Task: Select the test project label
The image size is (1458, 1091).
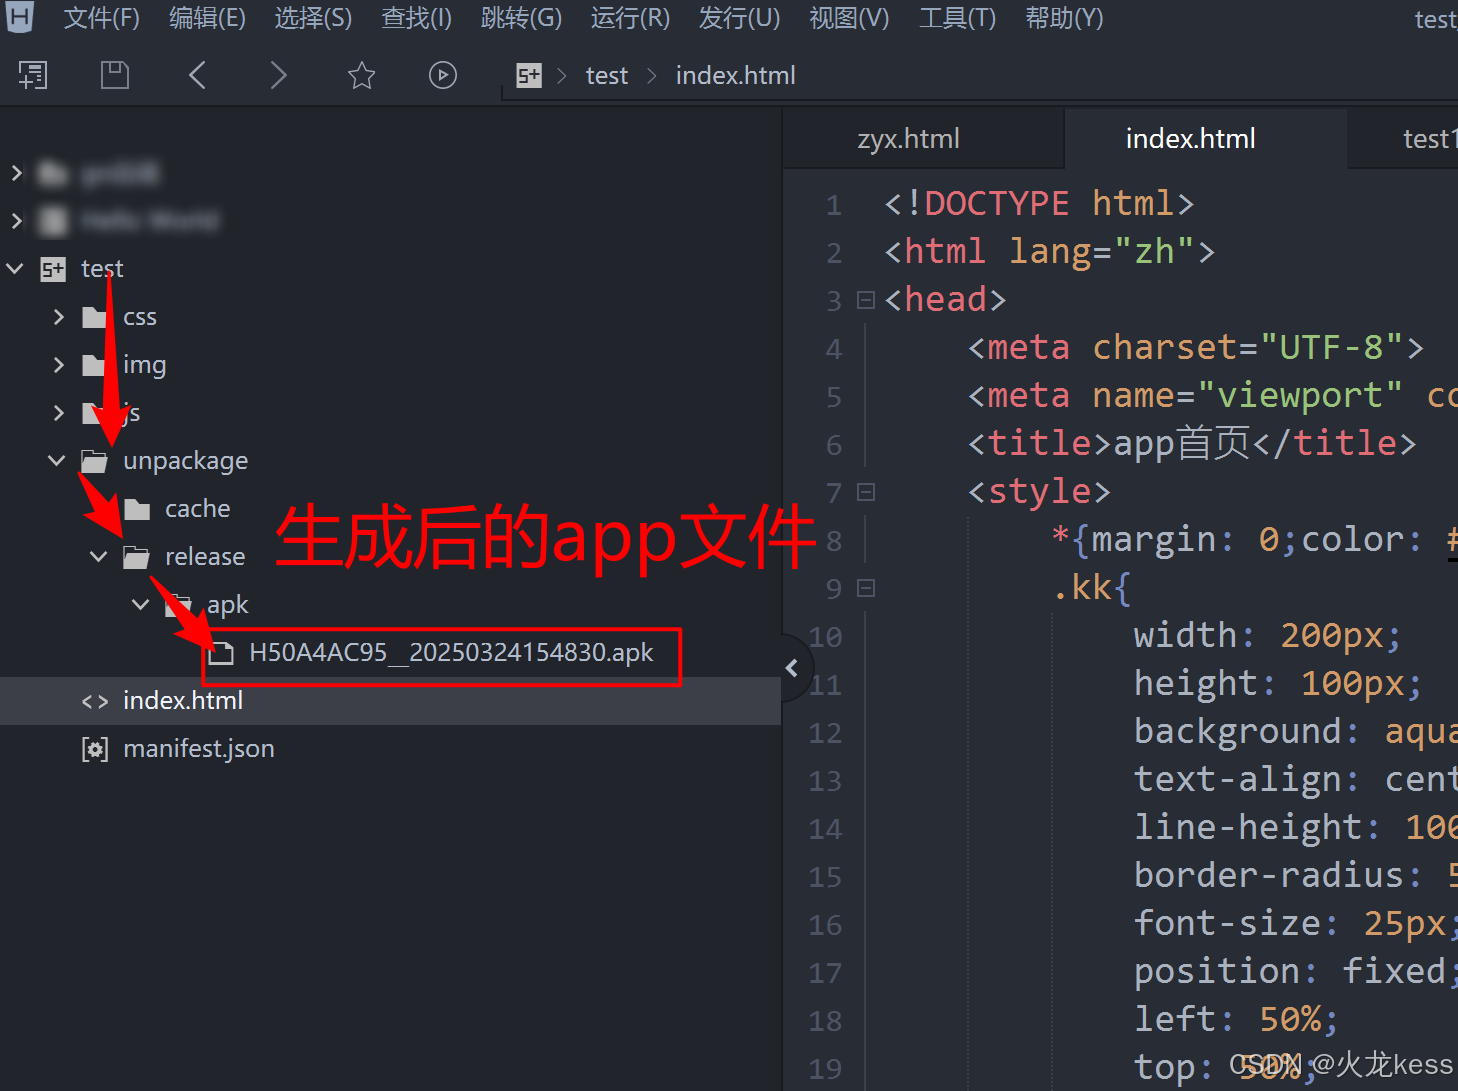Action: pyautogui.click(x=102, y=269)
